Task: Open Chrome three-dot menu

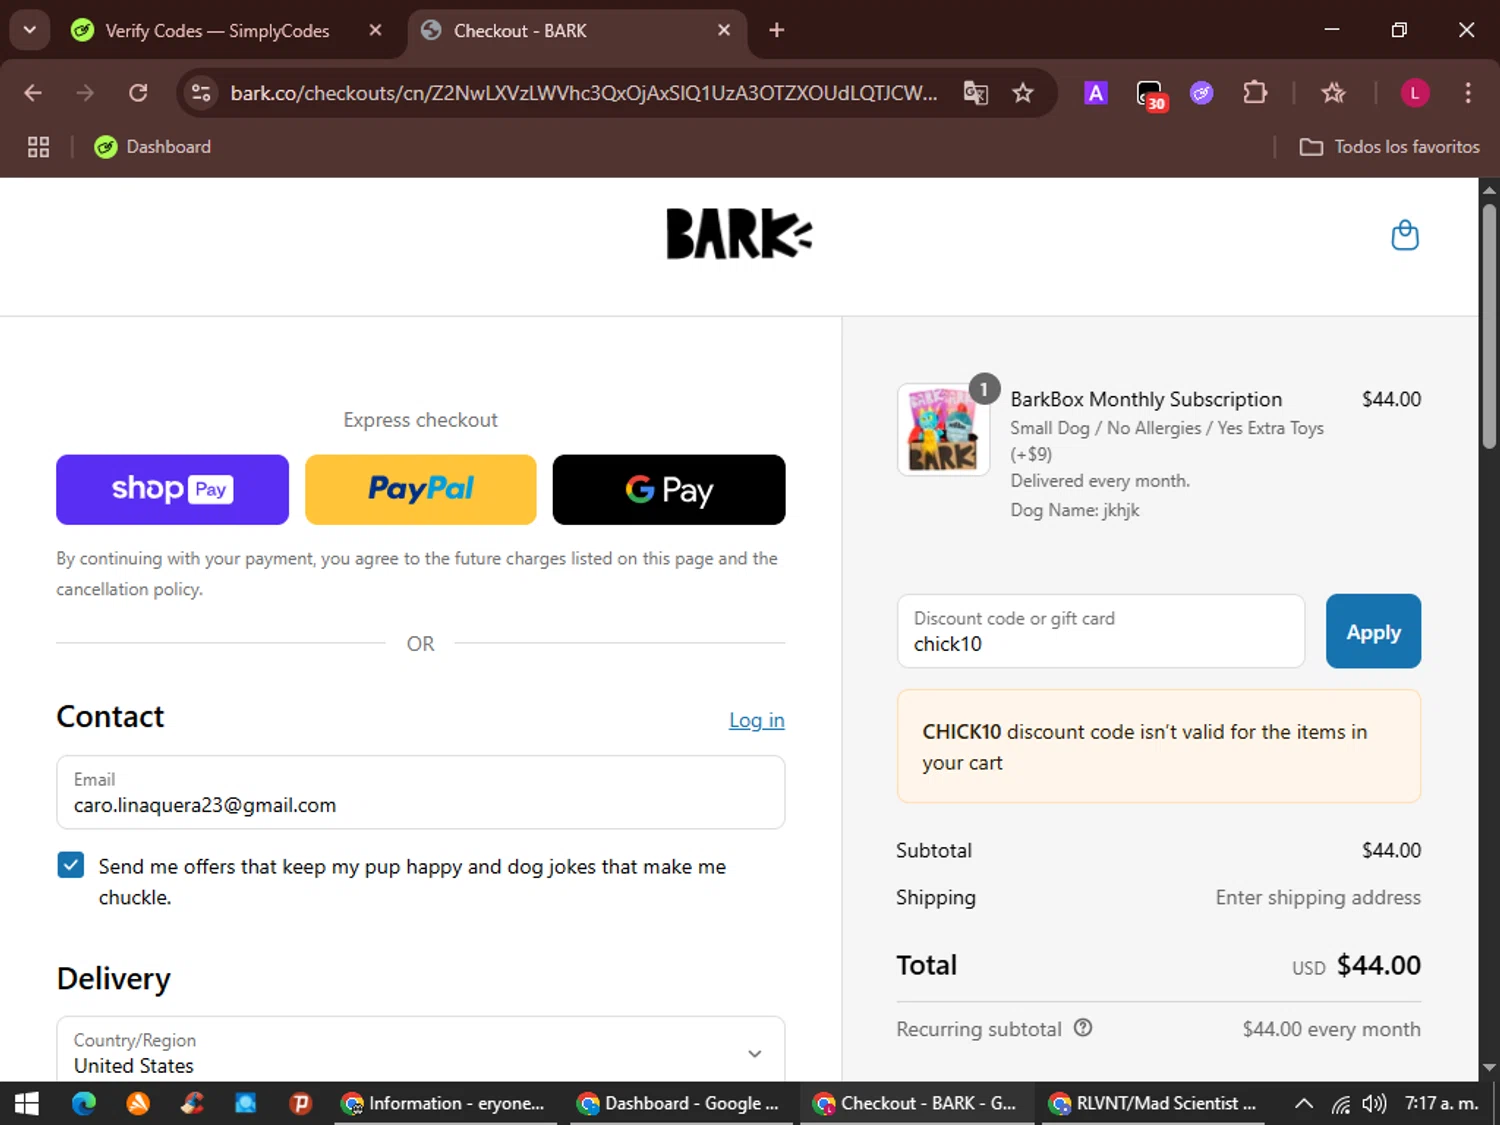Action: (x=1468, y=93)
